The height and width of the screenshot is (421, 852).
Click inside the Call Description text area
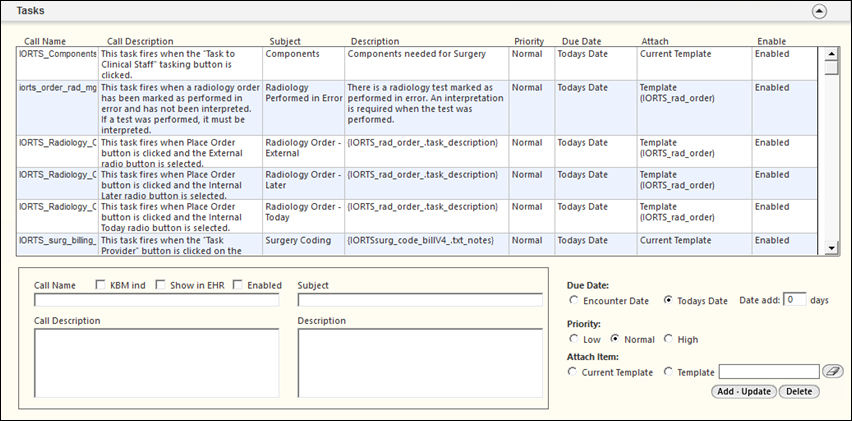[156, 363]
